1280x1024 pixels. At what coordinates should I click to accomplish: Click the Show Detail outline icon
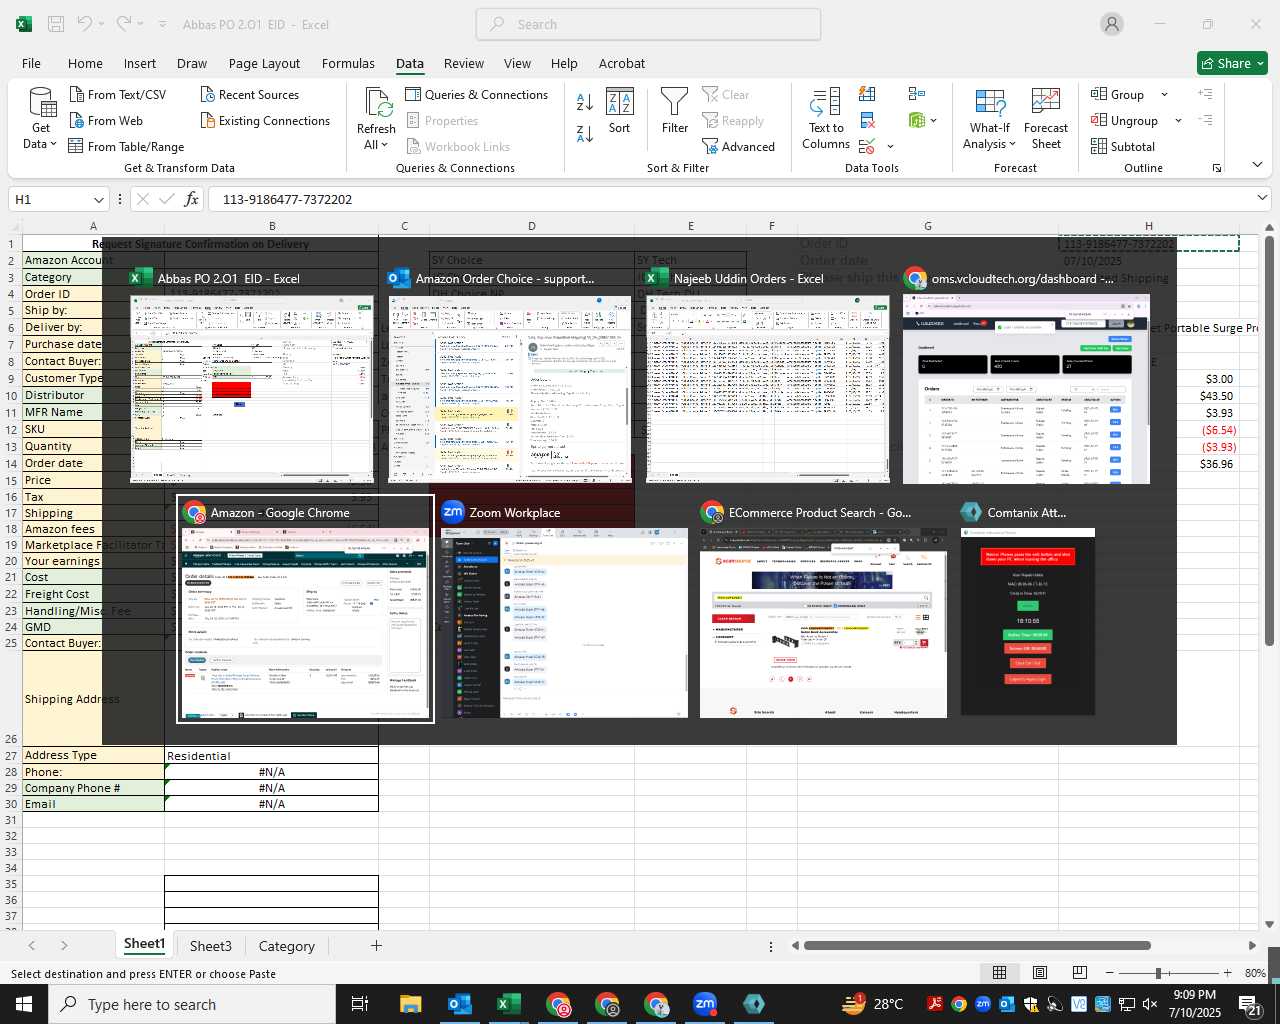click(1205, 94)
